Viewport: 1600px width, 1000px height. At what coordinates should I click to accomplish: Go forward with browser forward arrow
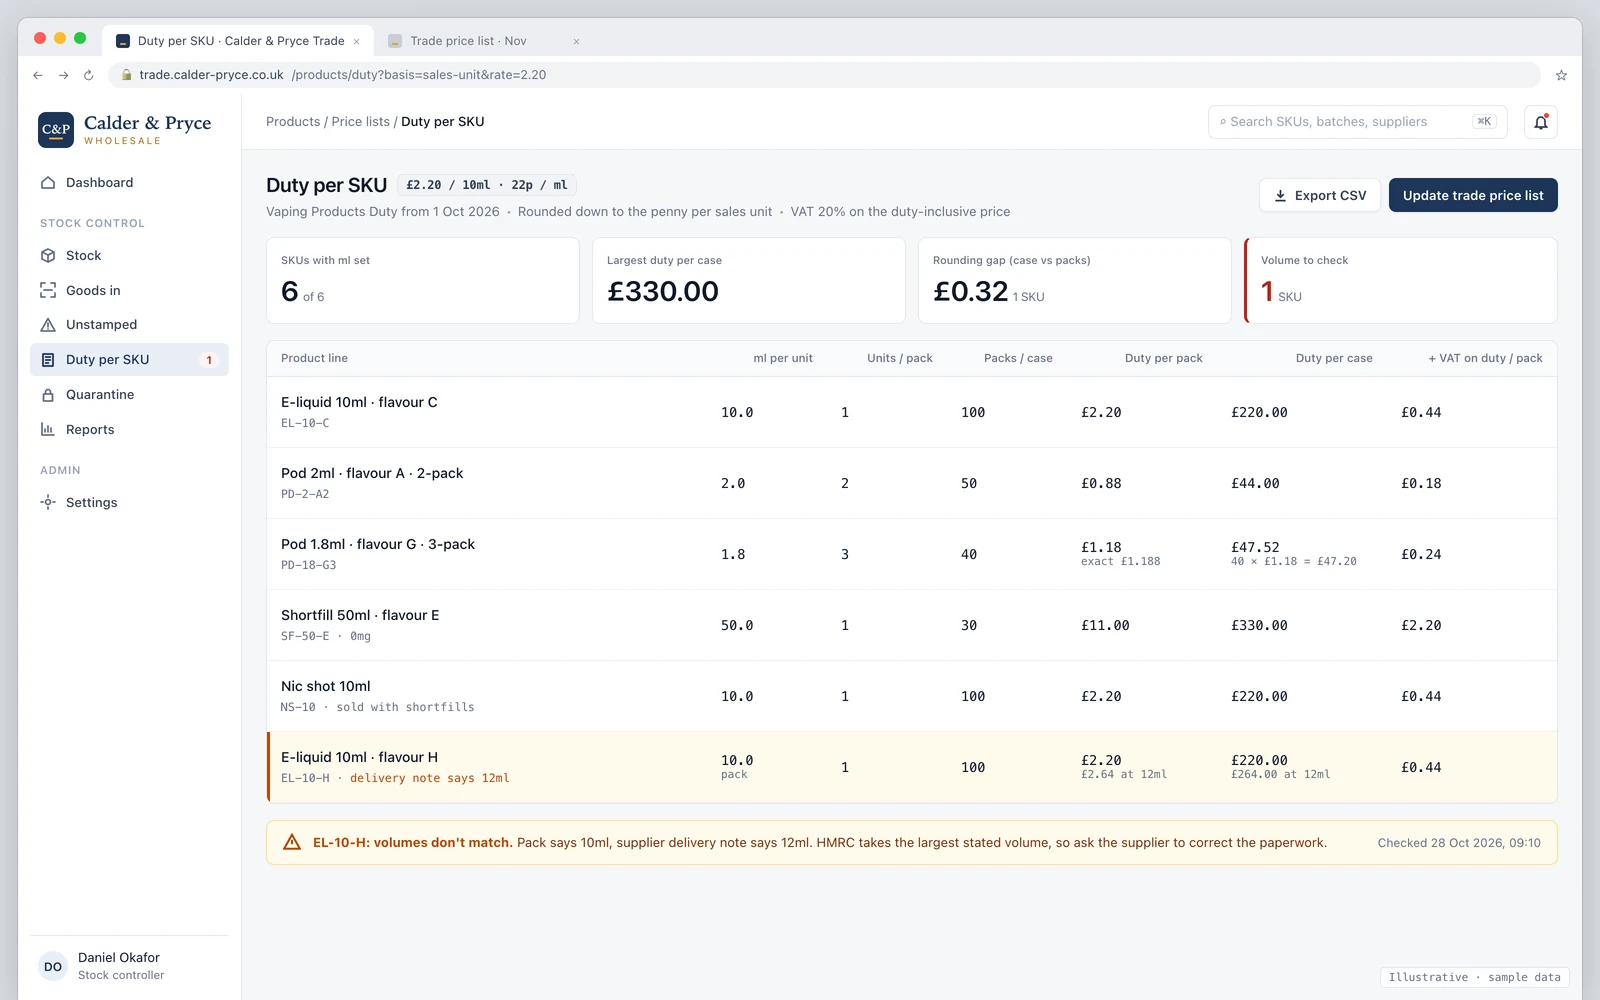pyautogui.click(x=63, y=75)
